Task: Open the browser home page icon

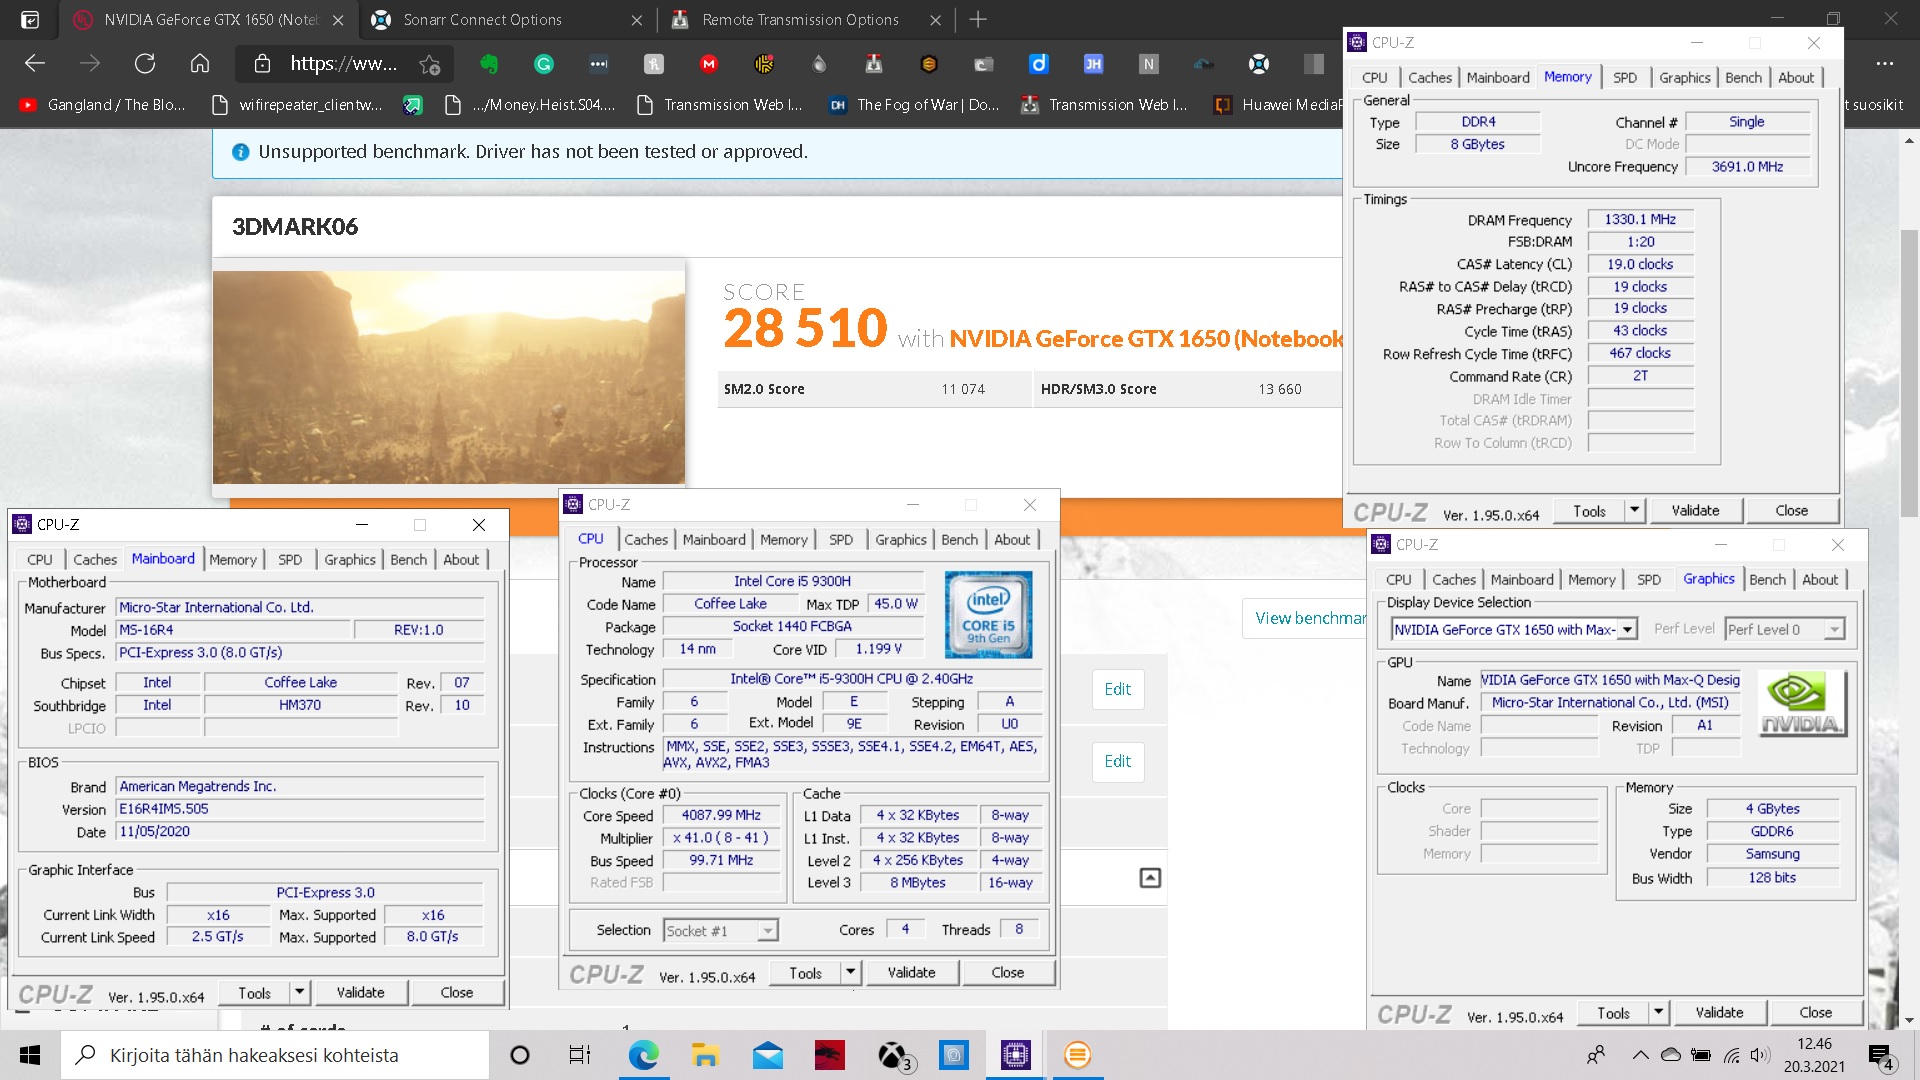Action: click(200, 64)
